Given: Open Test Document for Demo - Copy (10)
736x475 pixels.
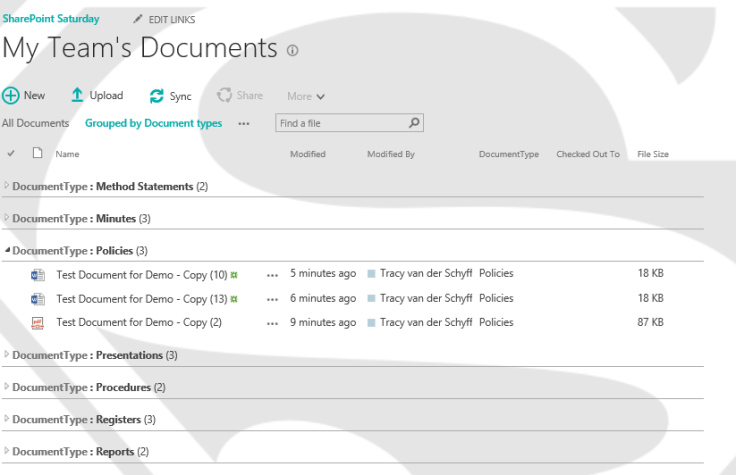Looking at the screenshot, I should (142, 274).
